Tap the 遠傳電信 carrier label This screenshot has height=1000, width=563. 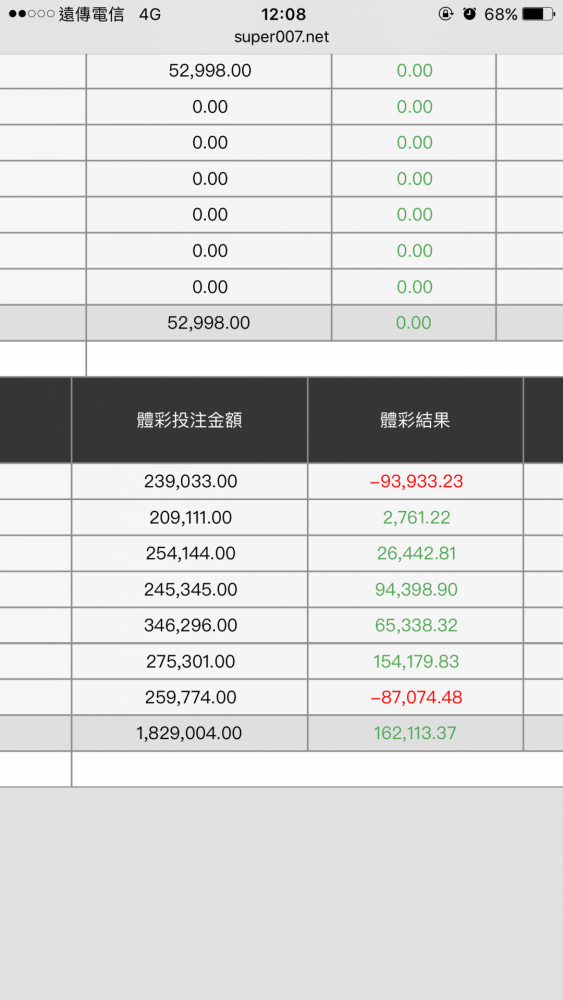[91, 14]
